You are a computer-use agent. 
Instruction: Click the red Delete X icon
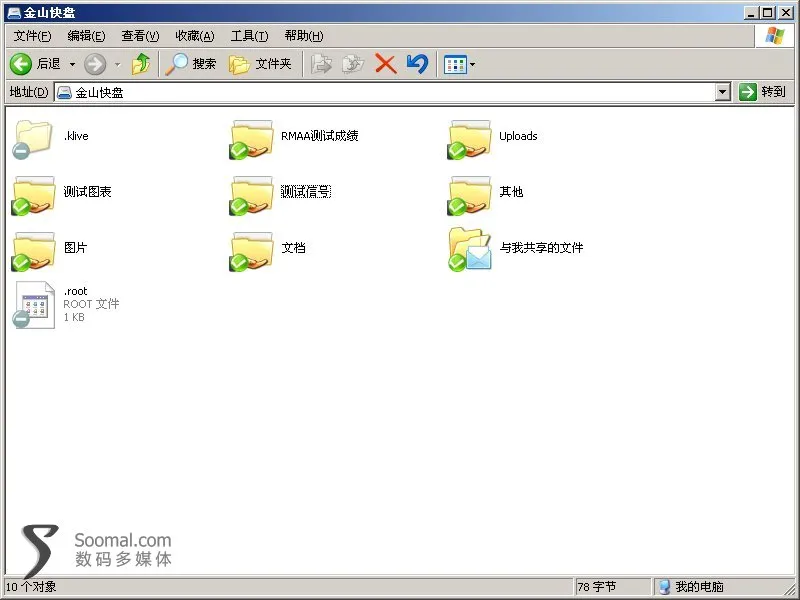click(386, 64)
